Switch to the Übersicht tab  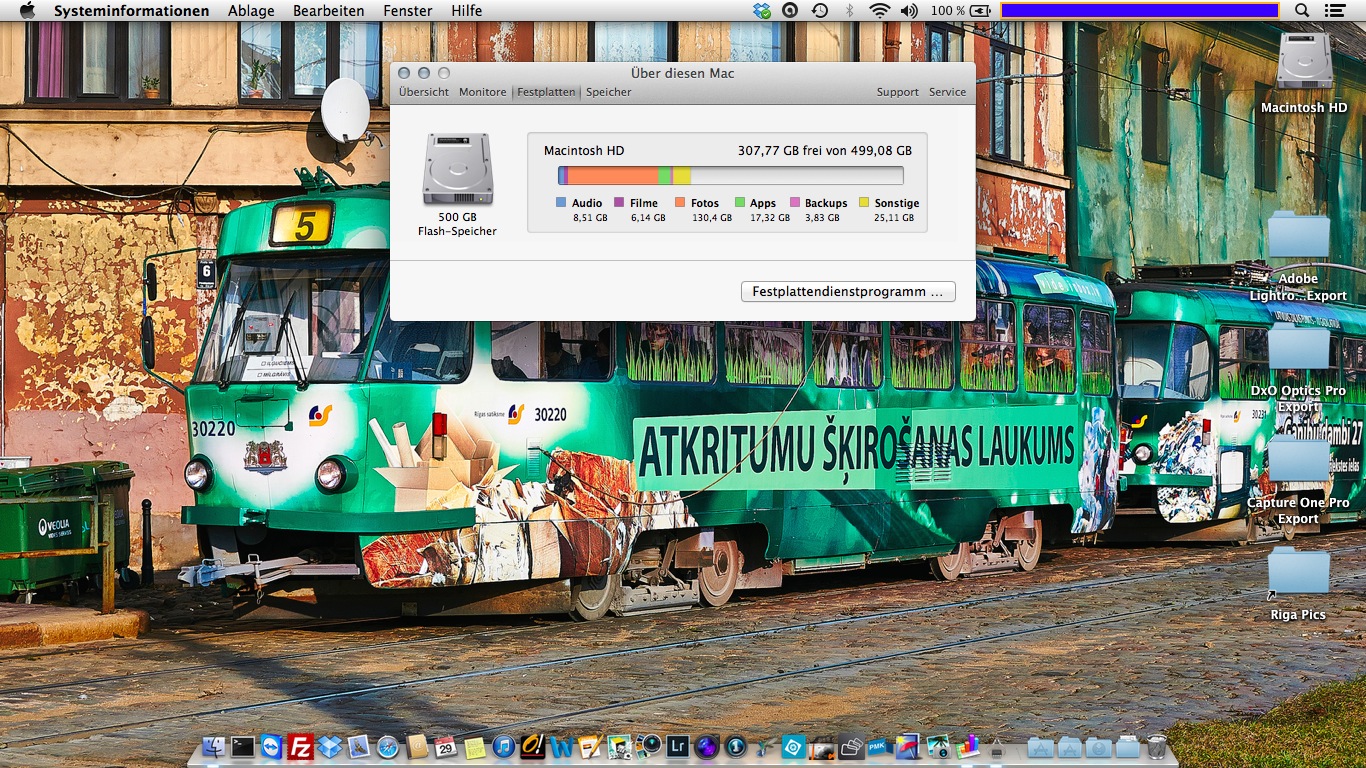424,92
